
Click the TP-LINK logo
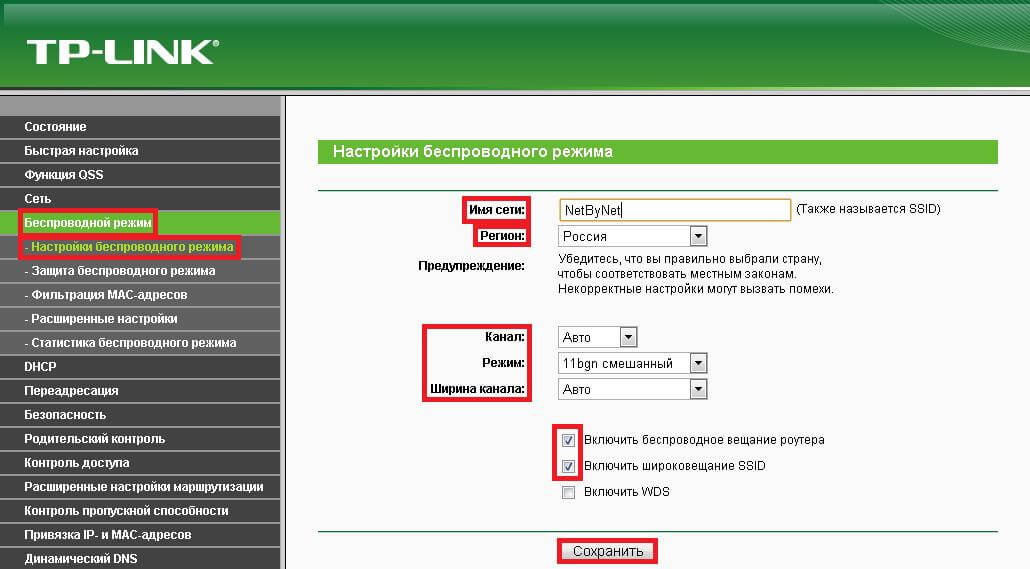122,52
